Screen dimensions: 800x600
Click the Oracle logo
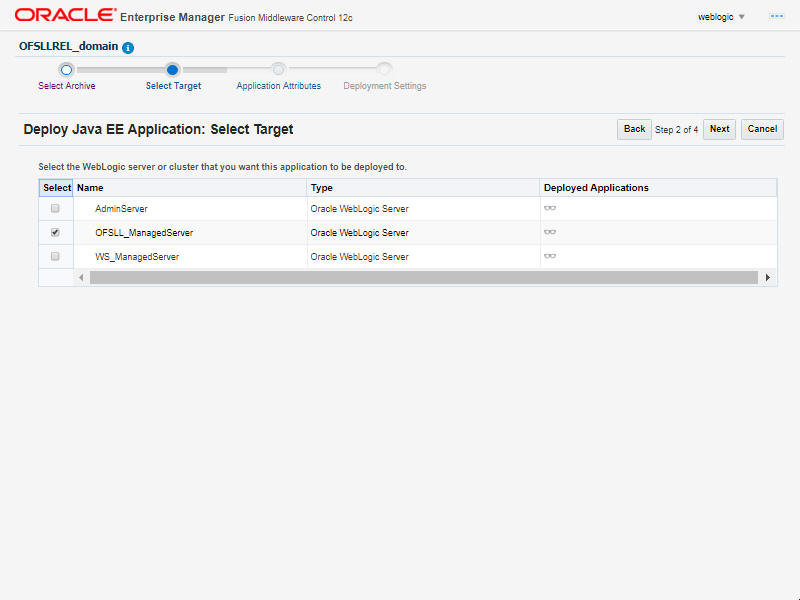pyautogui.click(x=65, y=15)
